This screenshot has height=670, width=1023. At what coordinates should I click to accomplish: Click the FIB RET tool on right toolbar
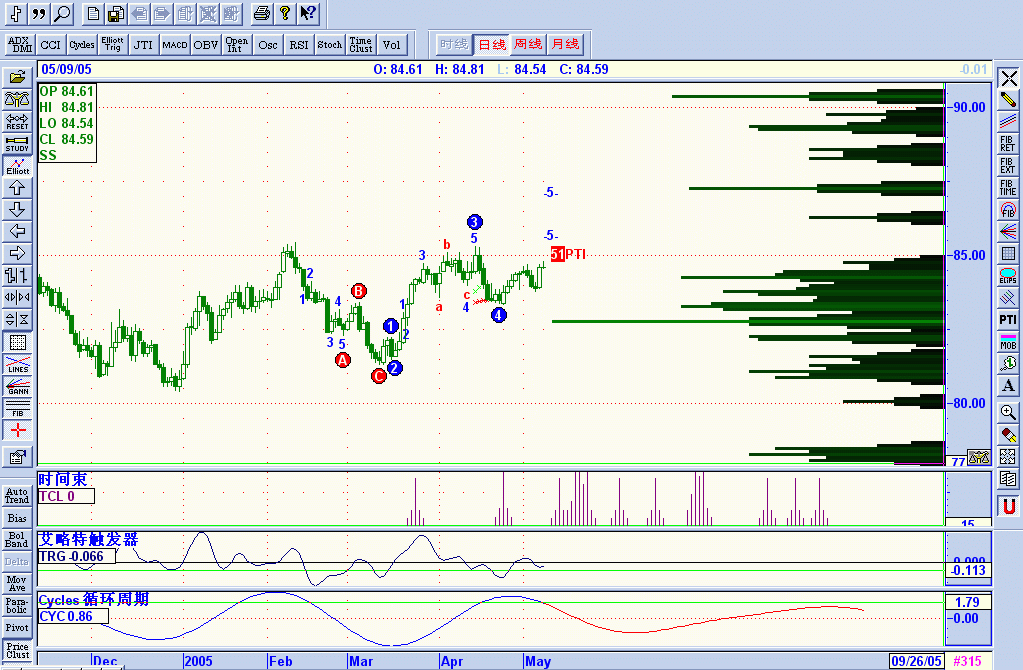point(1009,144)
